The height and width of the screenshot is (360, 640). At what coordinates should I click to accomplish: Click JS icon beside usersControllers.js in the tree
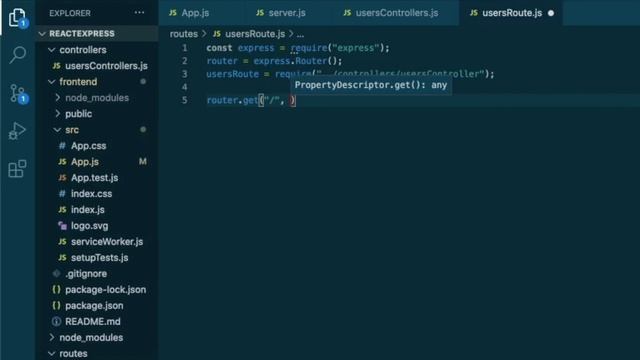tap(57, 66)
